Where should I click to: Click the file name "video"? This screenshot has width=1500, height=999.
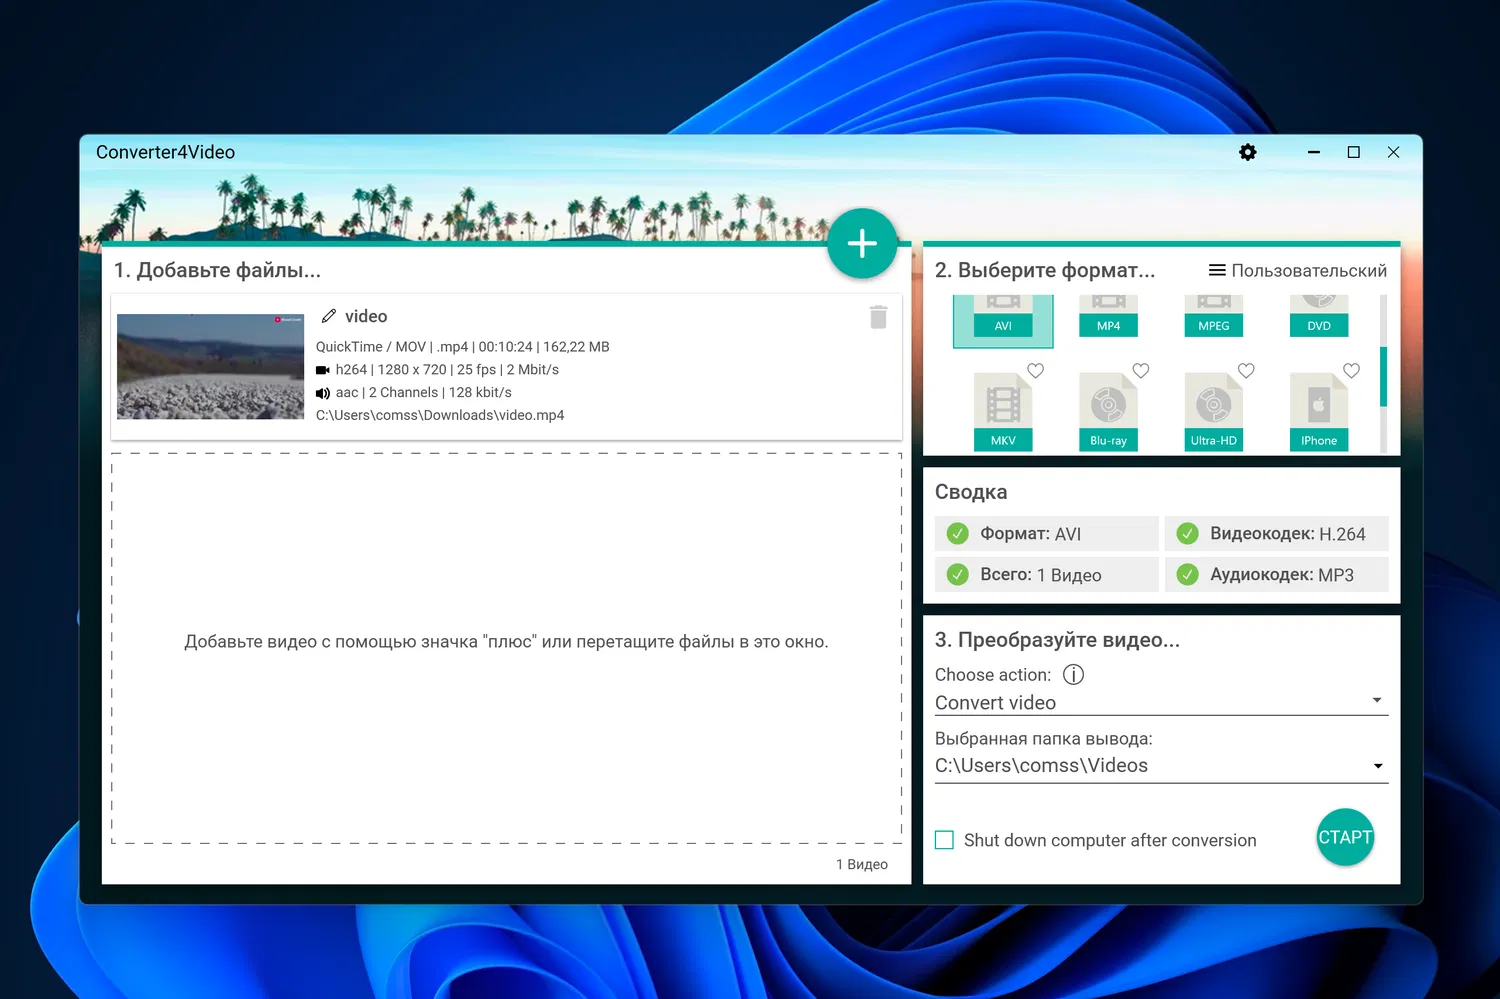coord(366,316)
